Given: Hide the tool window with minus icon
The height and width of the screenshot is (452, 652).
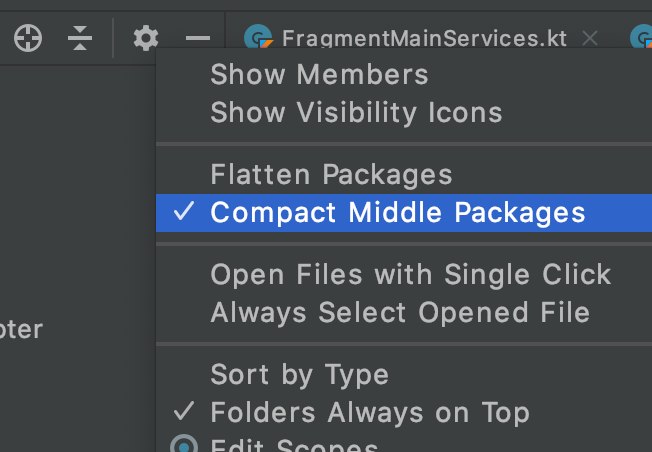Looking at the screenshot, I should point(198,38).
